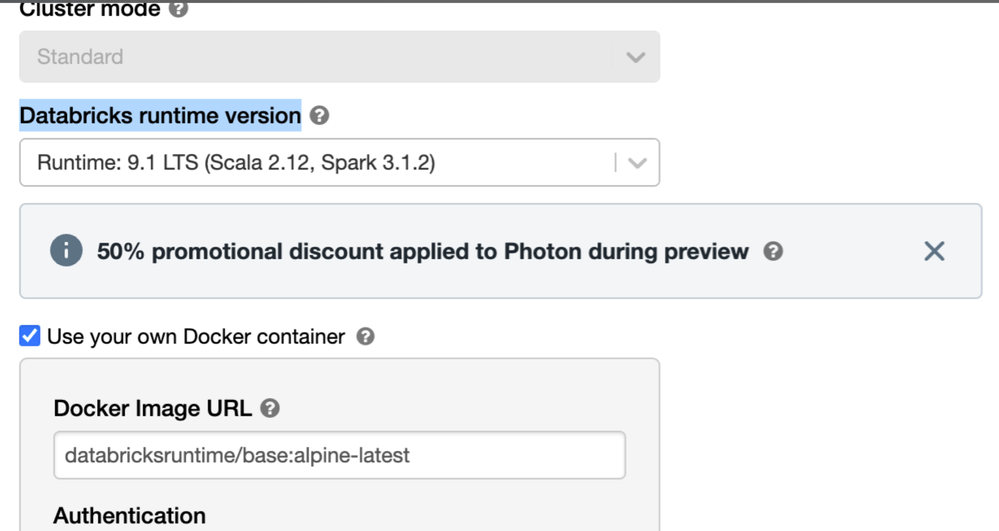Select the Runtime 9.1 LTS dropdown field
This screenshot has width=999, height=531.
(320, 162)
